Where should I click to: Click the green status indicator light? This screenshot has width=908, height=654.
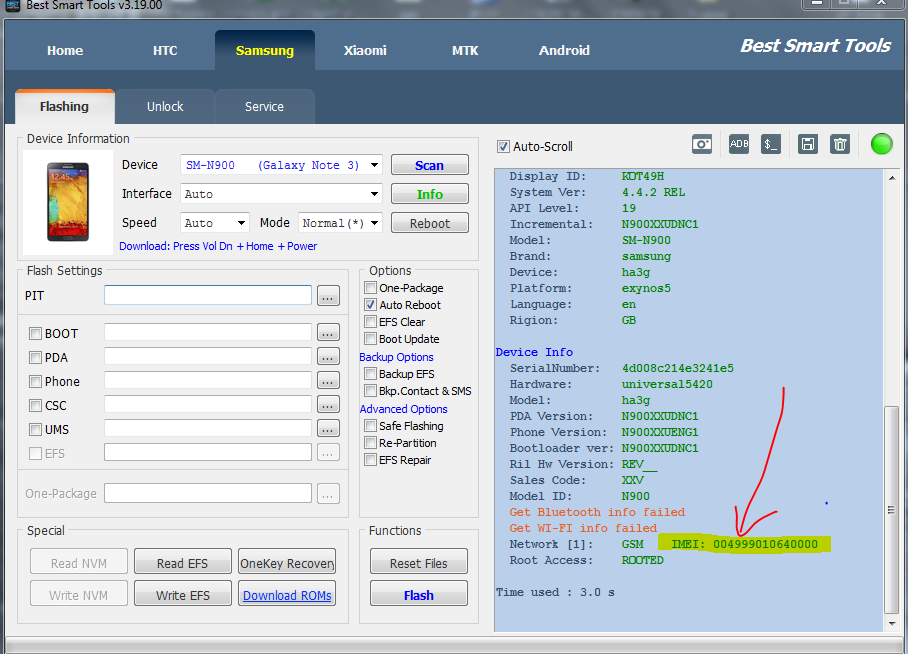click(881, 144)
